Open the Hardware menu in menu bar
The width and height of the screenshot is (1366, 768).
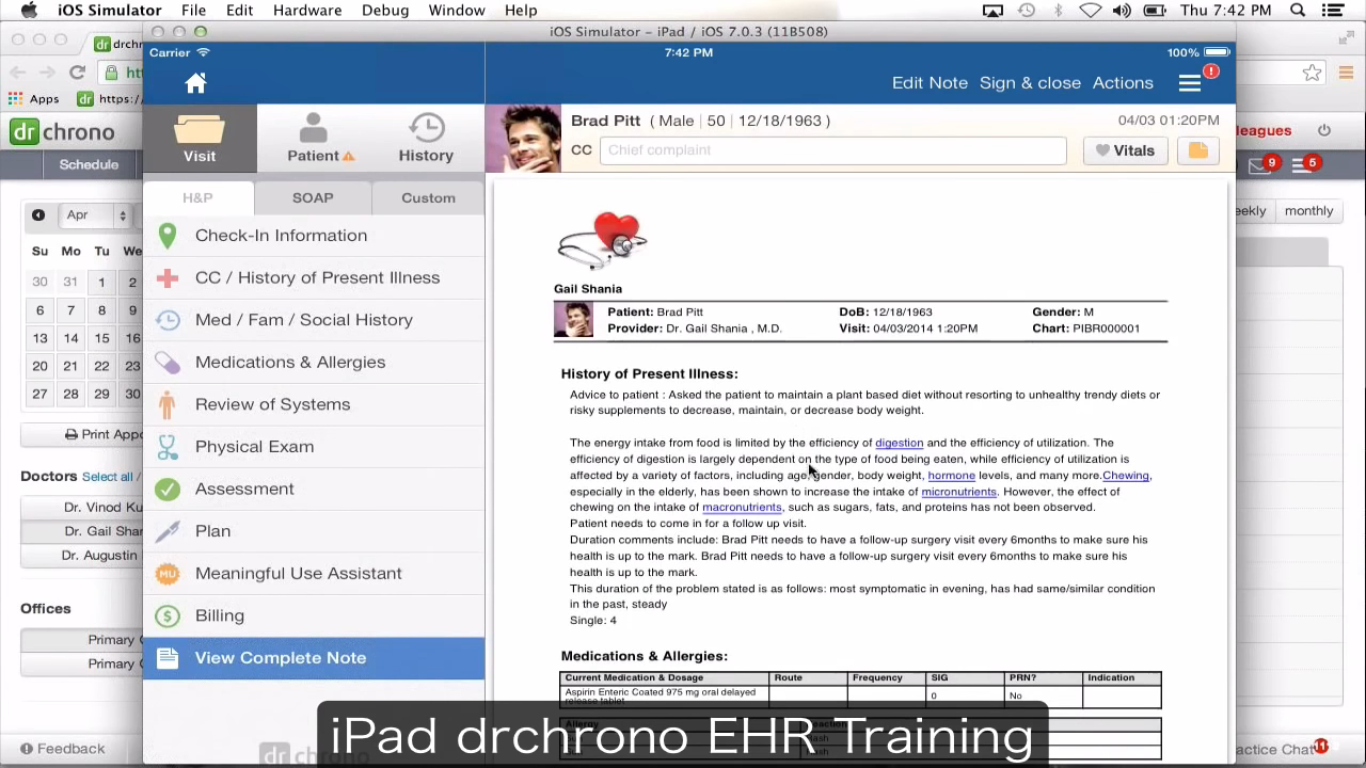pyautogui.click(x=306, y=10)
